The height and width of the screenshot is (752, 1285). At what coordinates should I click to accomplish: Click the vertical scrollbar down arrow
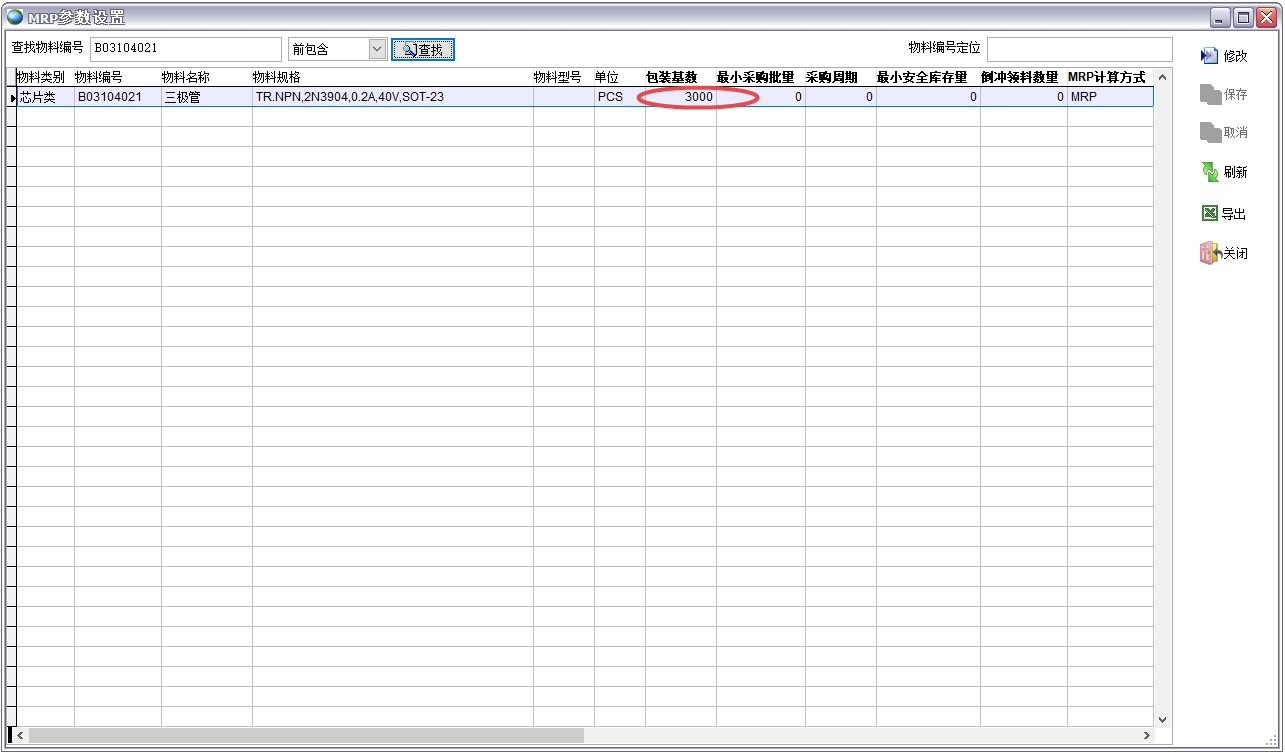click(1161, 718)
